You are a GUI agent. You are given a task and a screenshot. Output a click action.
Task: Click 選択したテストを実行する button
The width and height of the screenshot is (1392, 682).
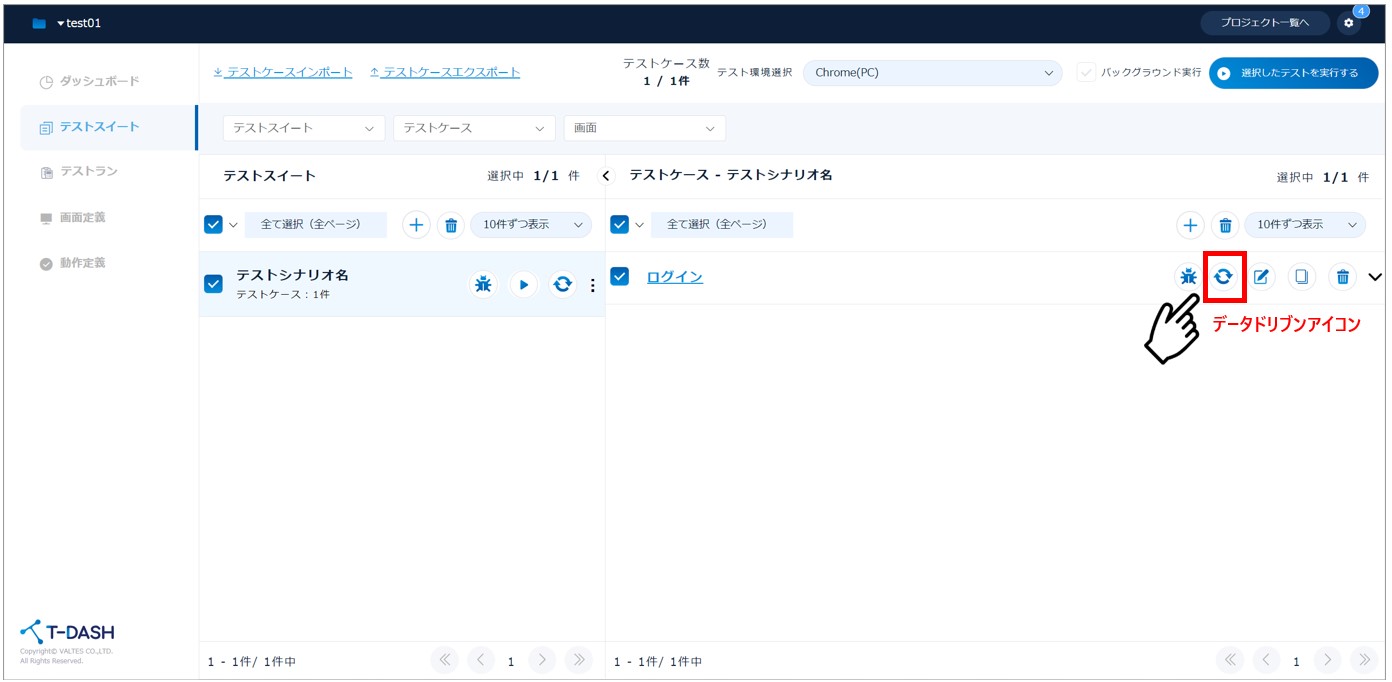click(1293, 73)
